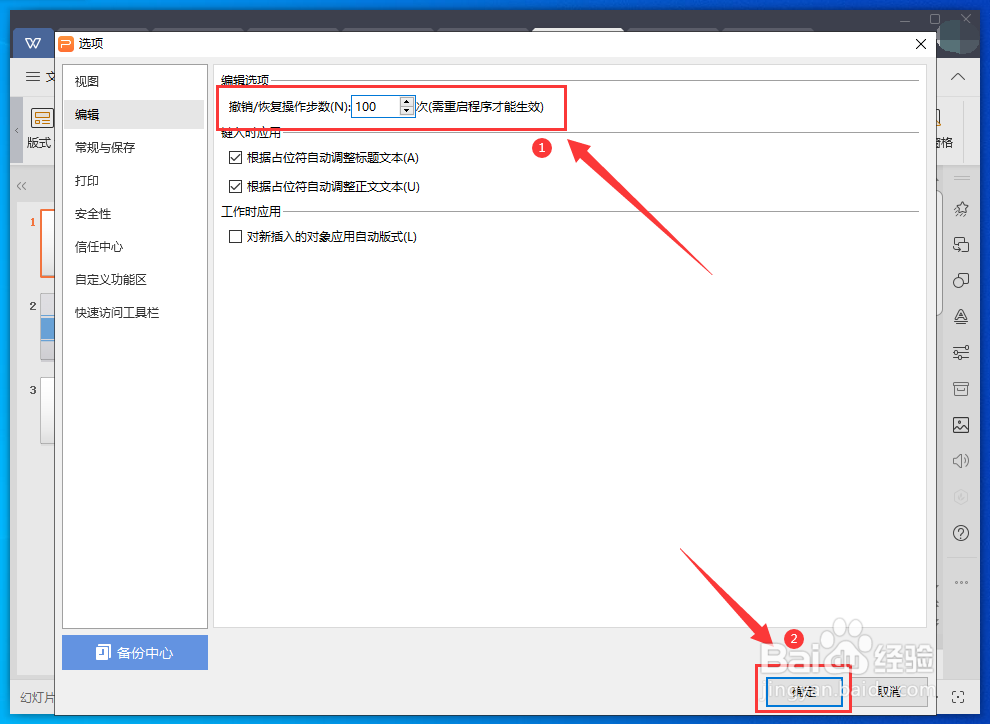
Task: Collapse the slide panel with double chevron
Action: coord(21,186)
